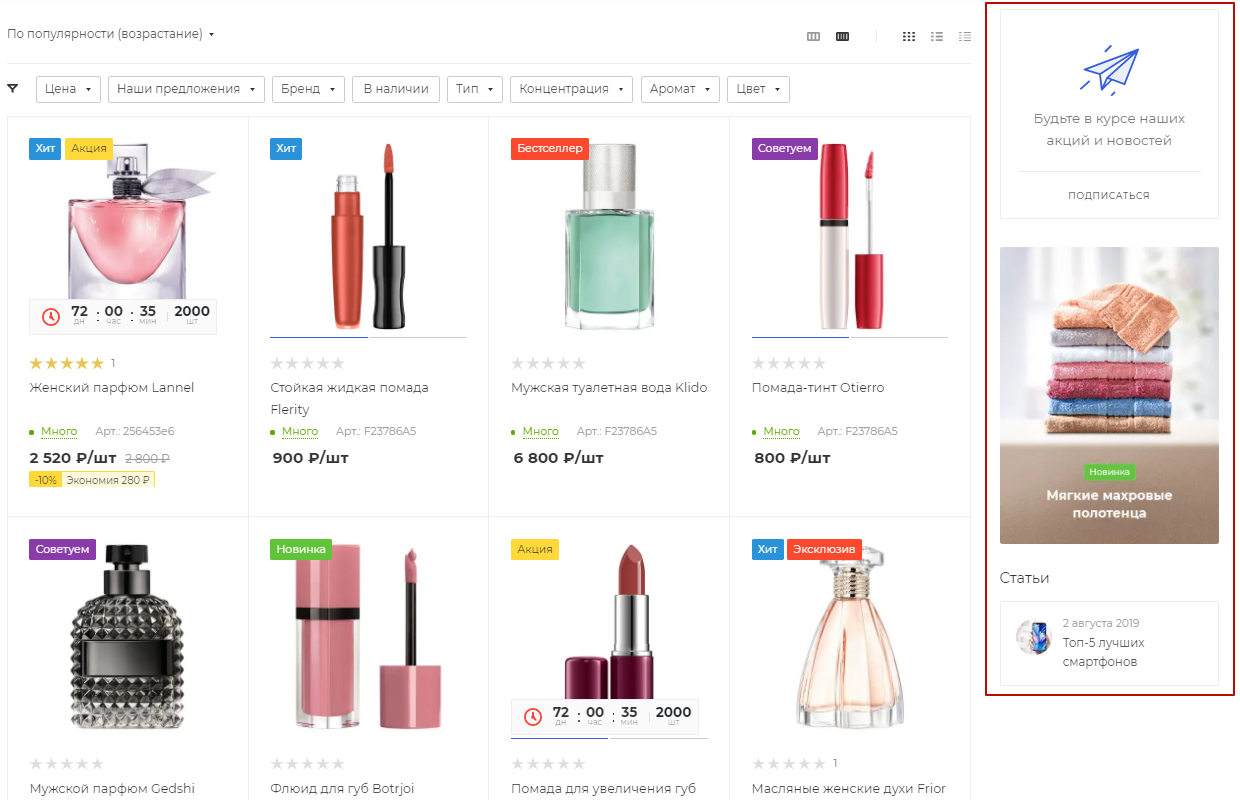Image resolution: width=1240 pixels, height=800 pixels.
Task: Rate Мужской парфюм Gedshi five stars
Action: pyautogui.click(x=97, y=763)
